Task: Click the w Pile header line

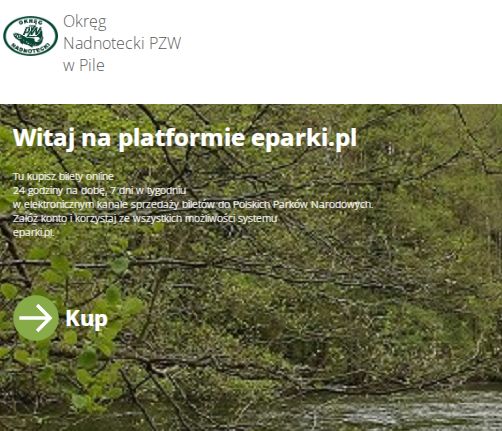Action: click(x=84, y=65)
